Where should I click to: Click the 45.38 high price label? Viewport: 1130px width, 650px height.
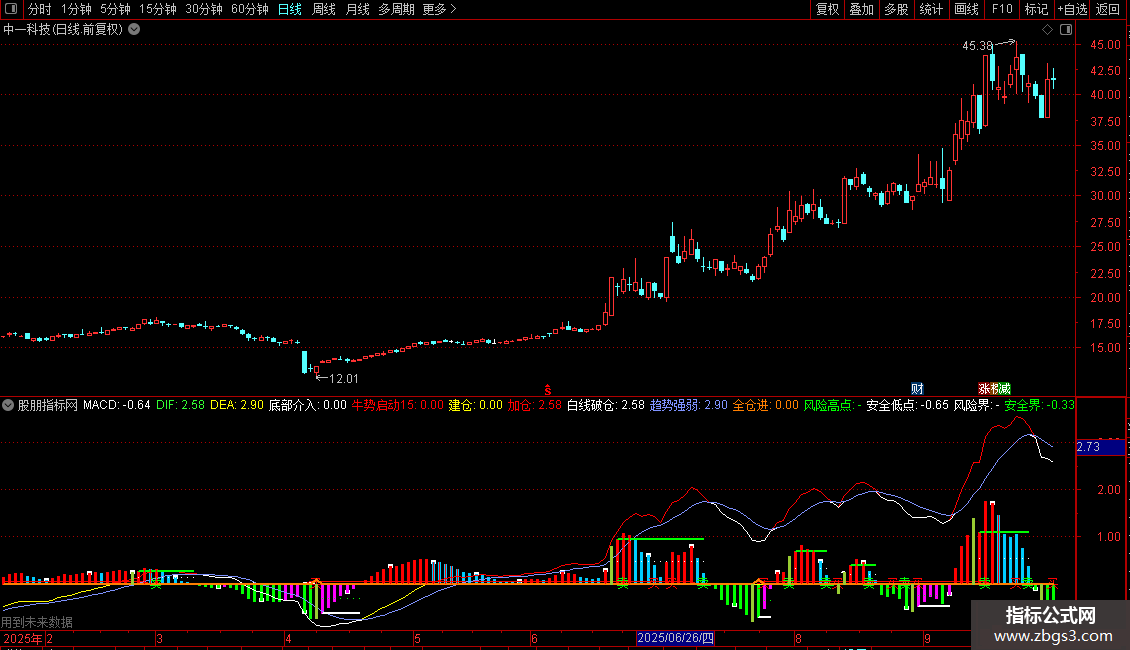[977, 46]
